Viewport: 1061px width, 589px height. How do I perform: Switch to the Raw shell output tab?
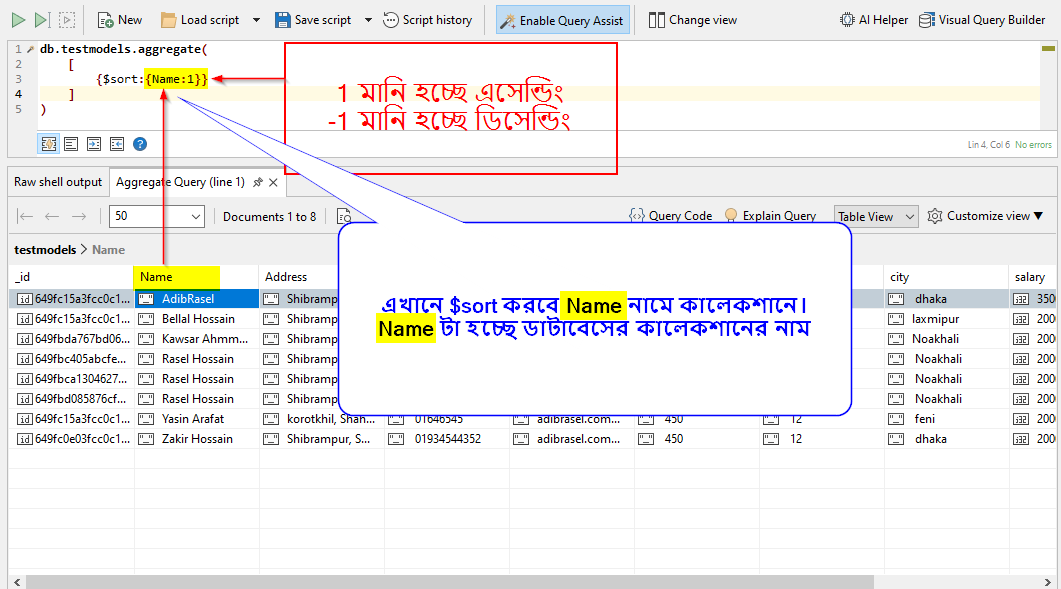tap(58, 182)
